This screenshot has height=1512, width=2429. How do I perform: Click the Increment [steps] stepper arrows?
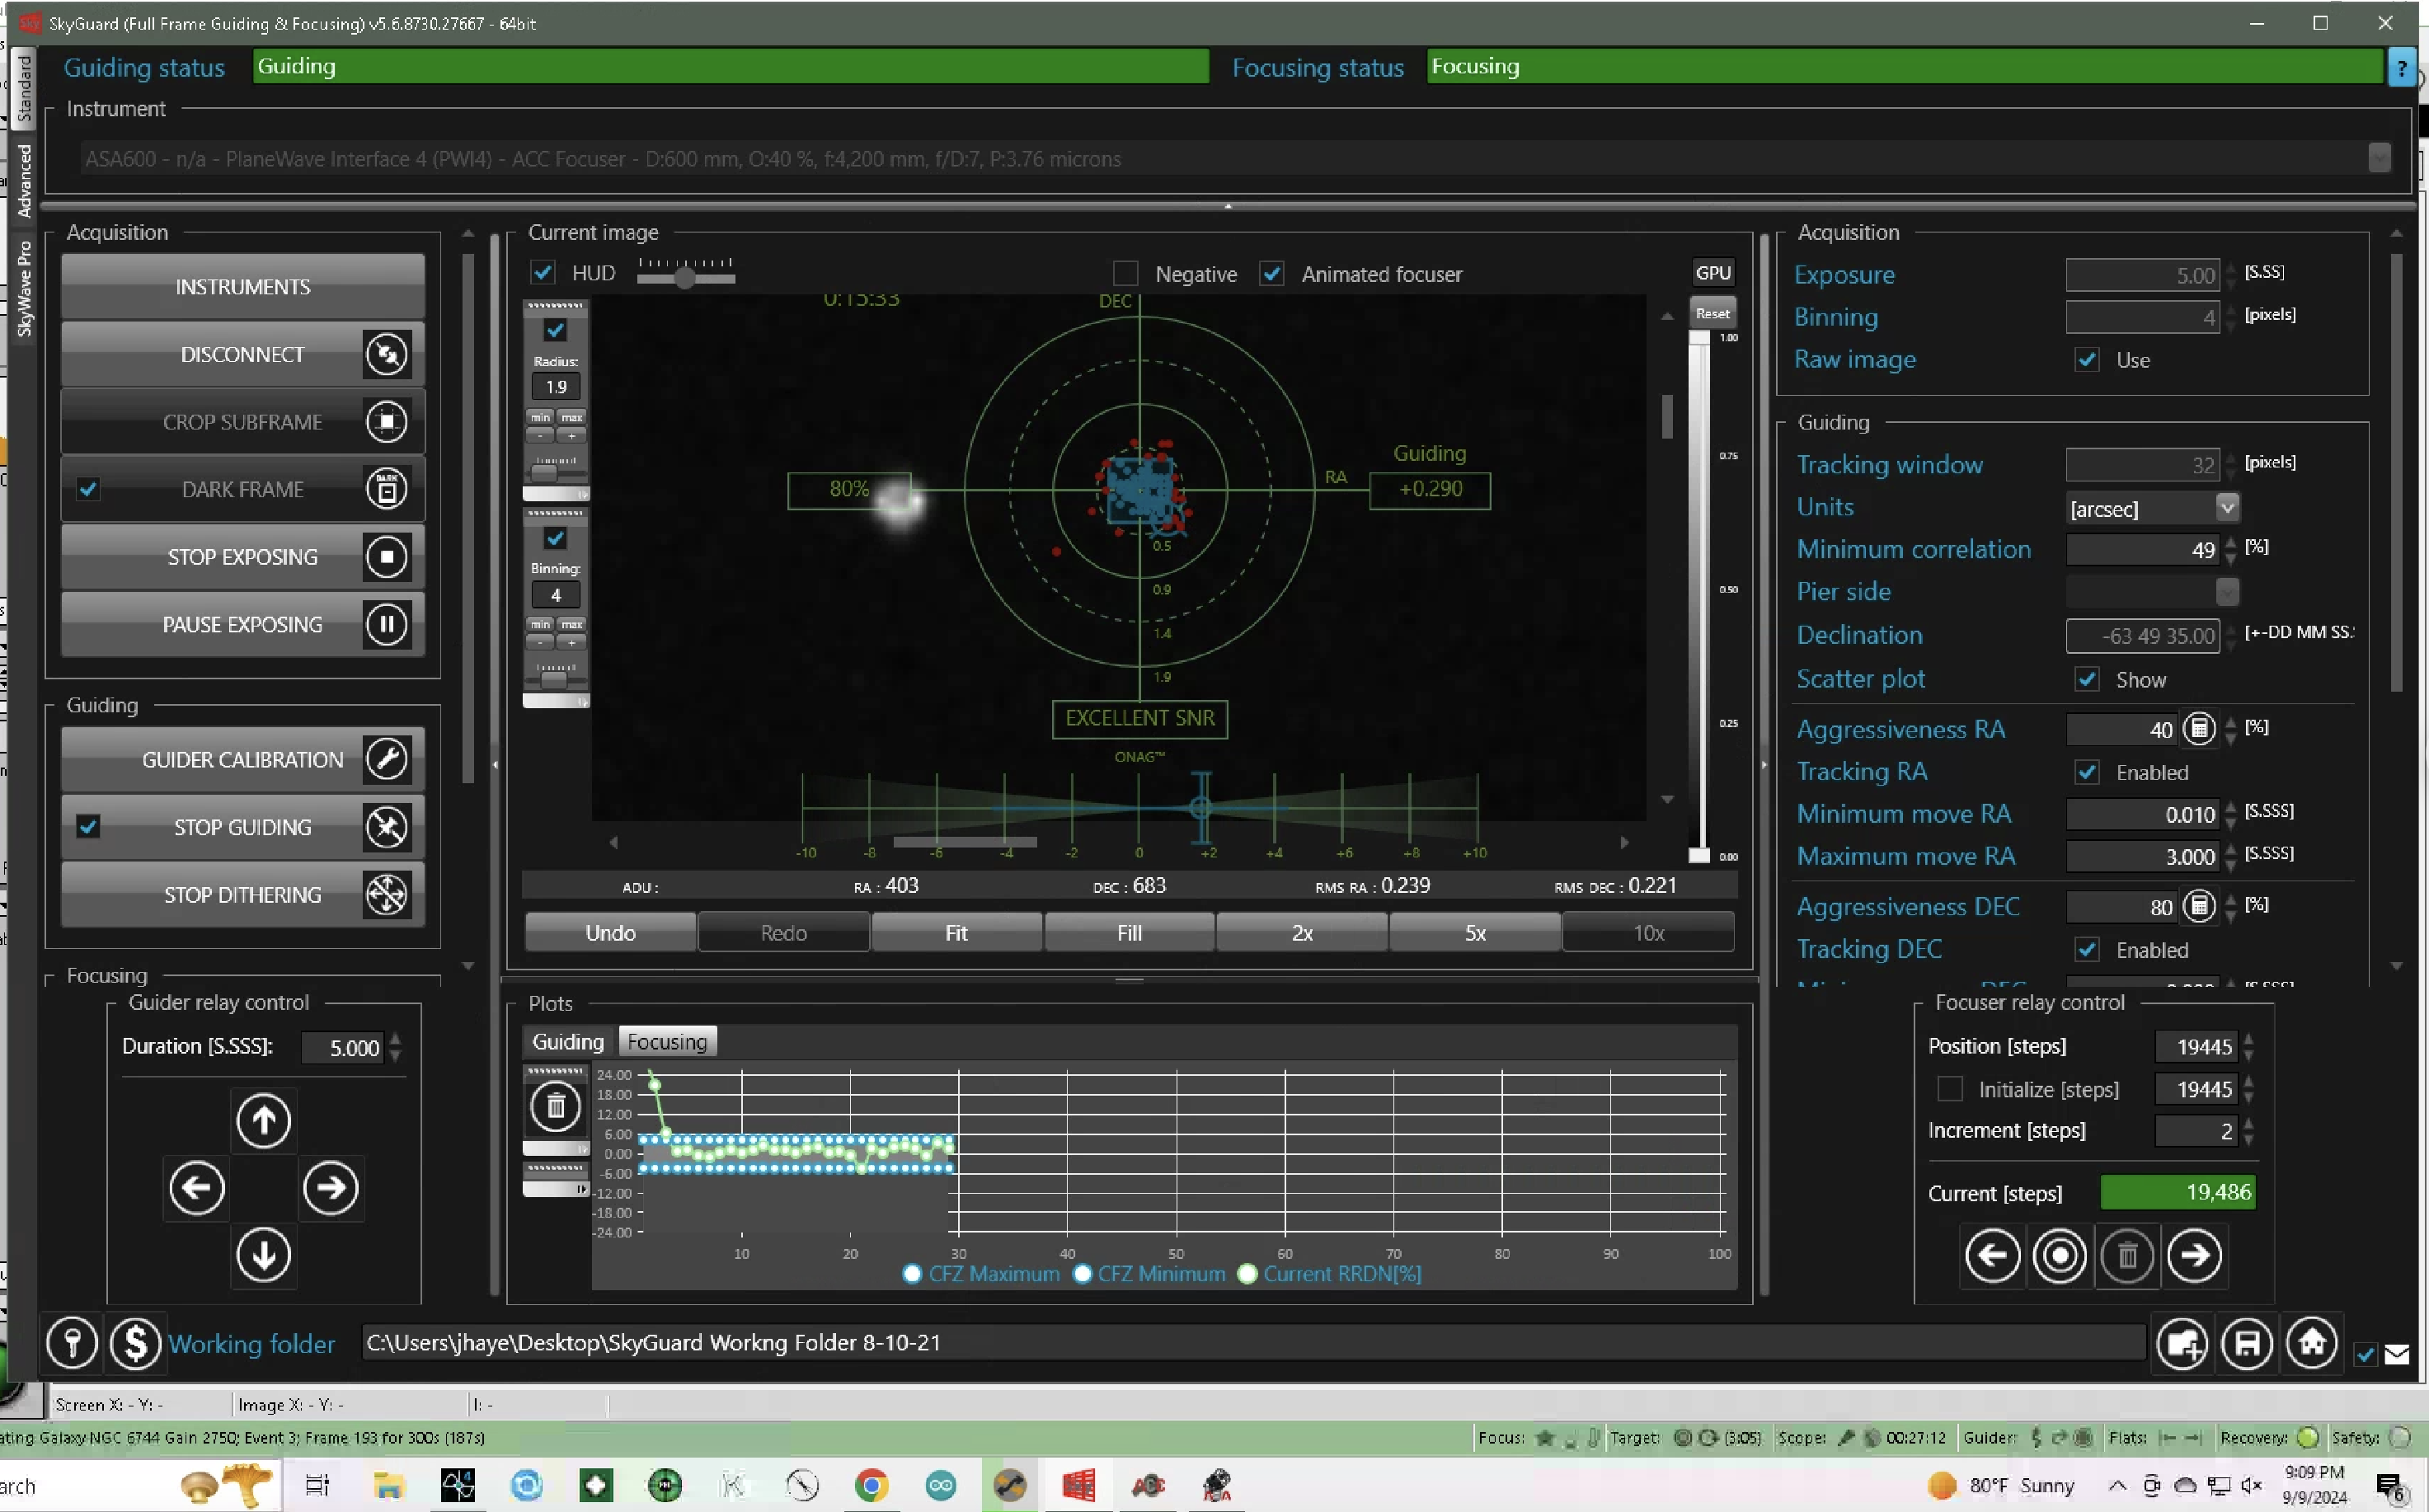(2248, 1131)
